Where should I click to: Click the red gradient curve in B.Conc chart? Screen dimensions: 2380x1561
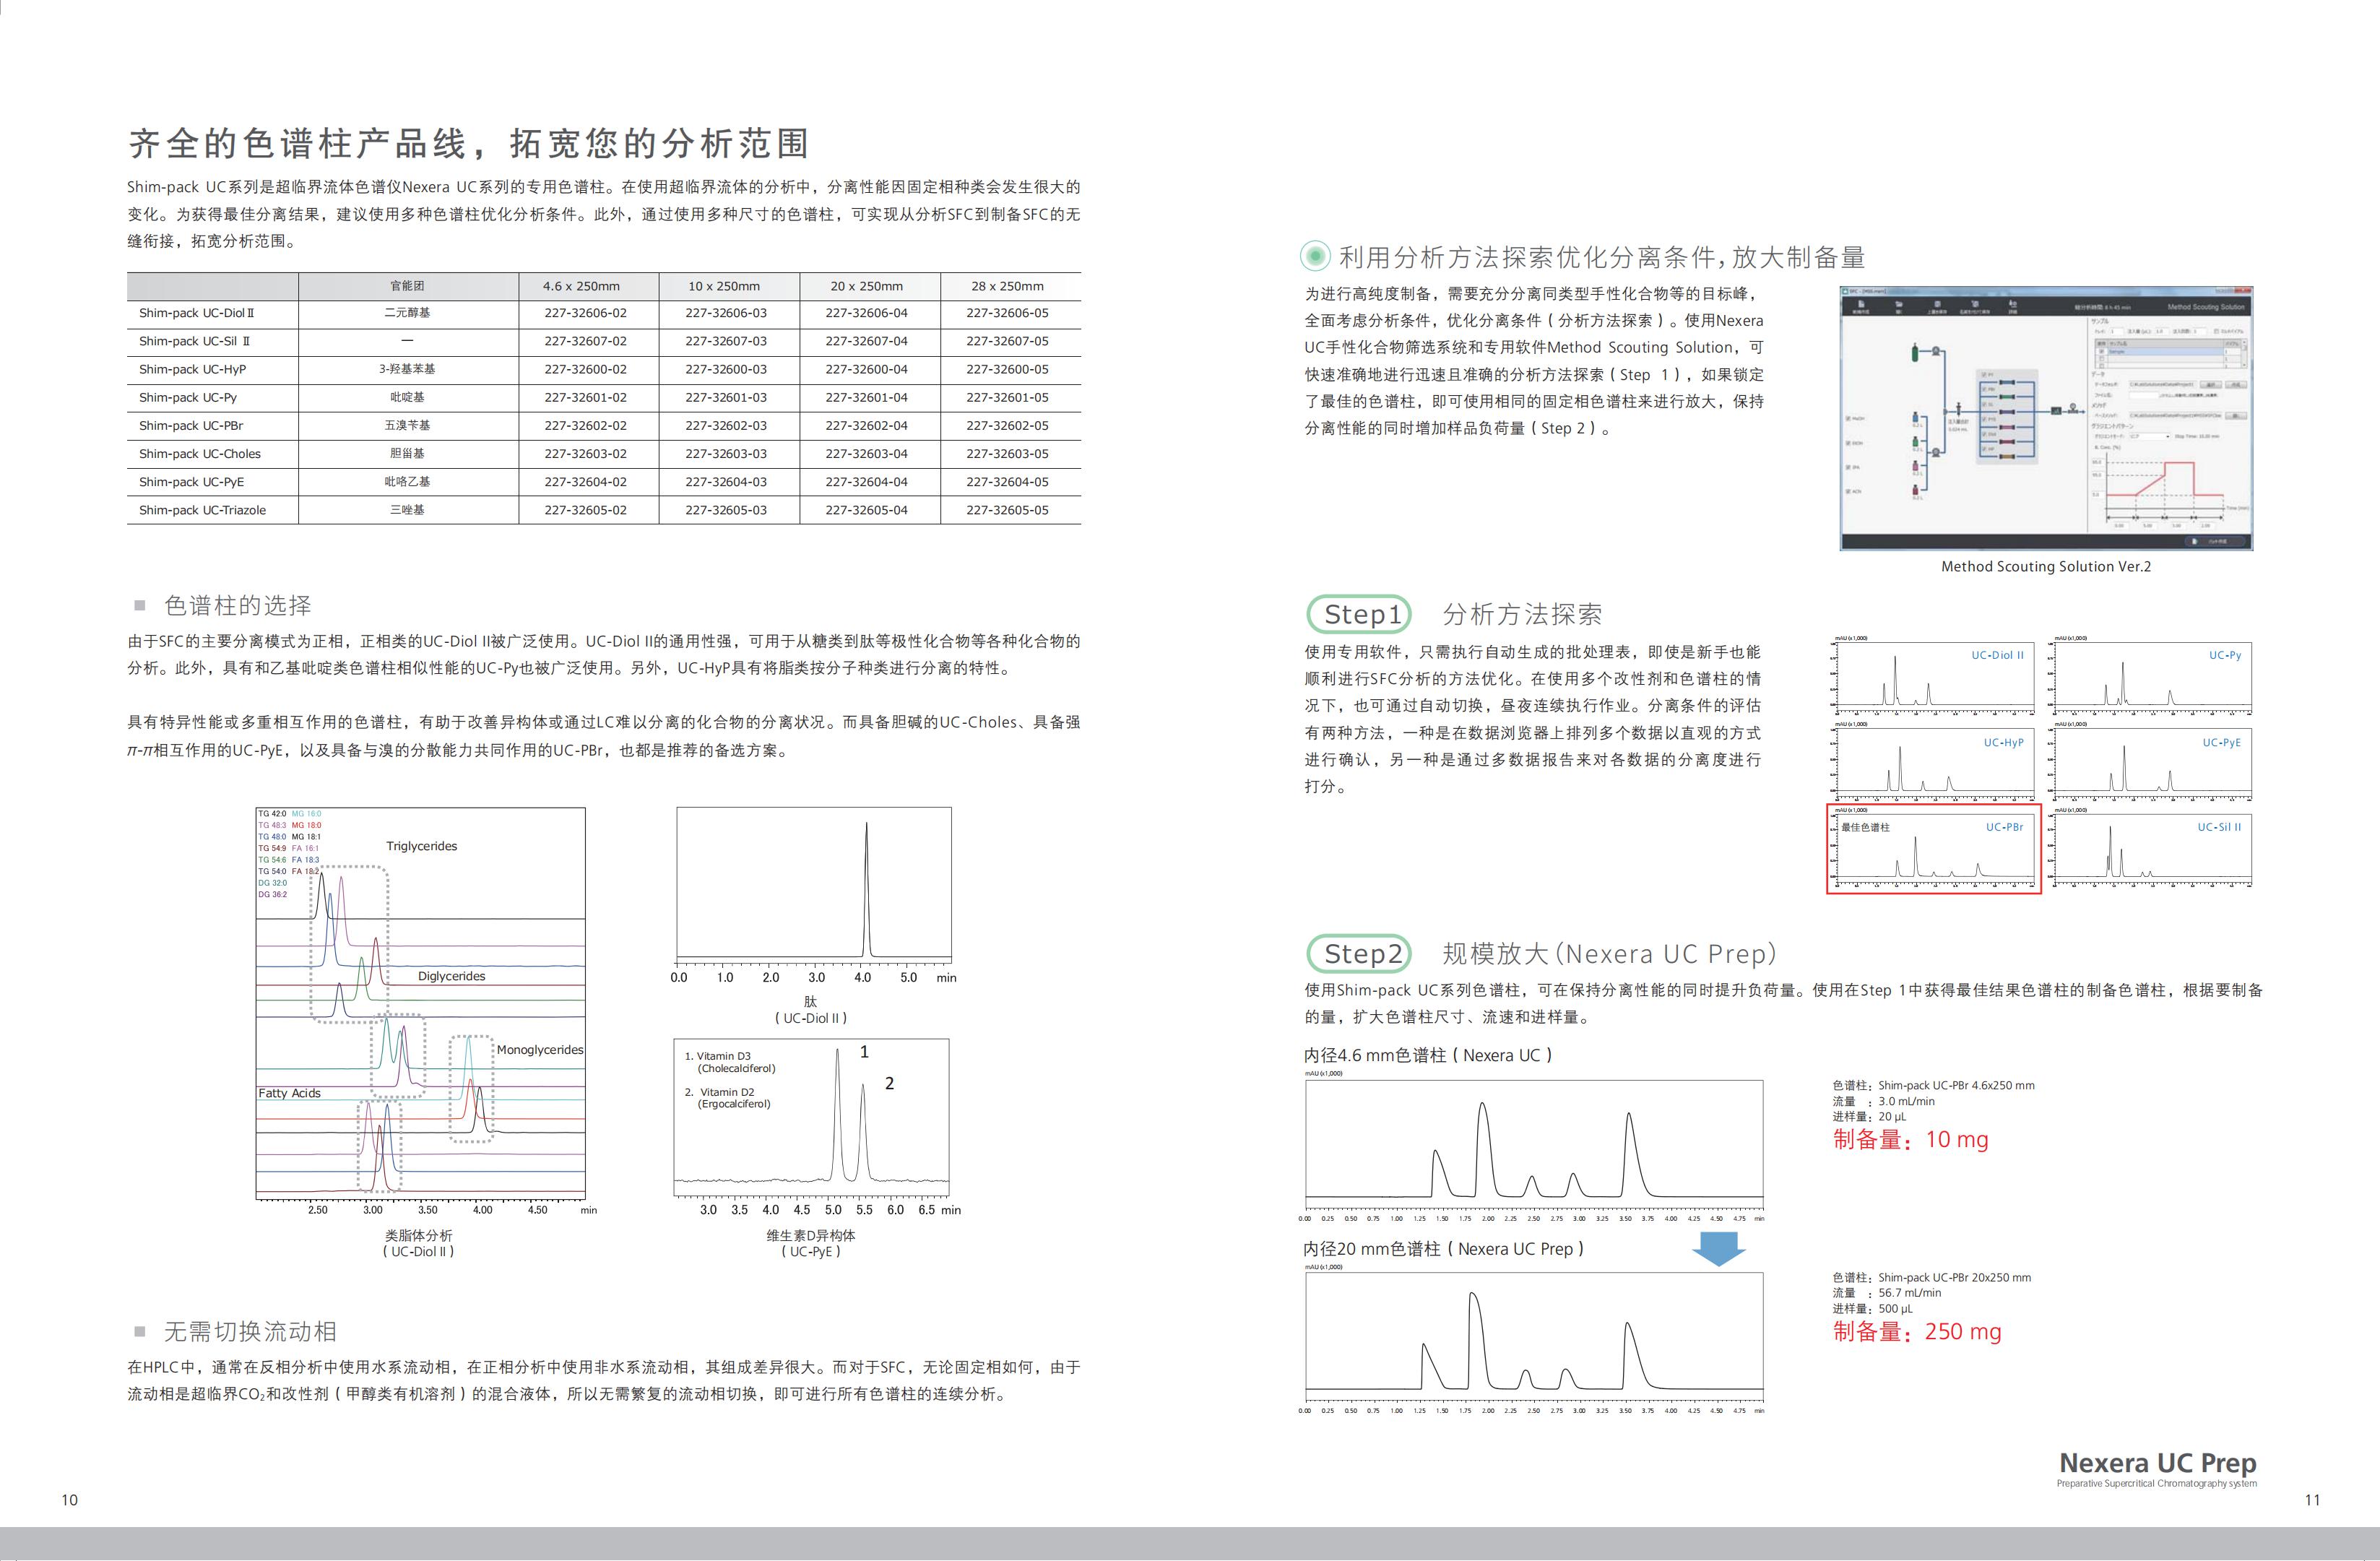[2179, 463]
